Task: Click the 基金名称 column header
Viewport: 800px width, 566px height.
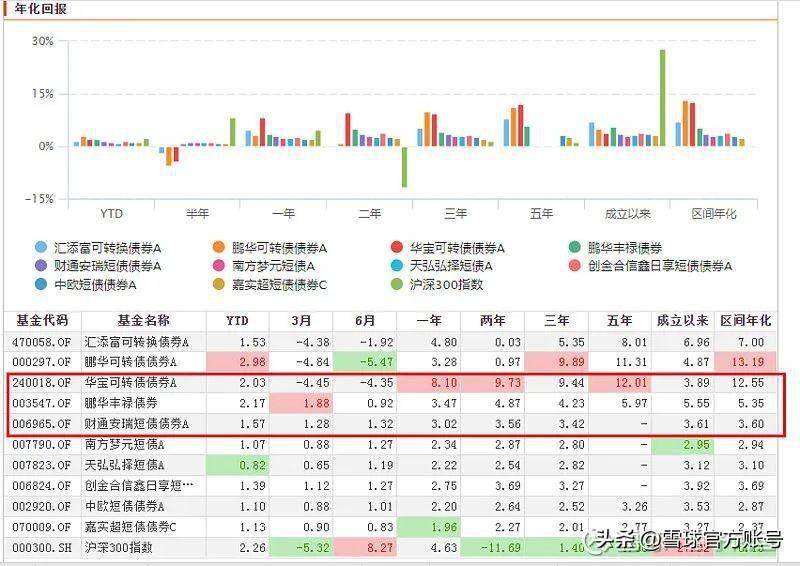Action: [143, 321]
